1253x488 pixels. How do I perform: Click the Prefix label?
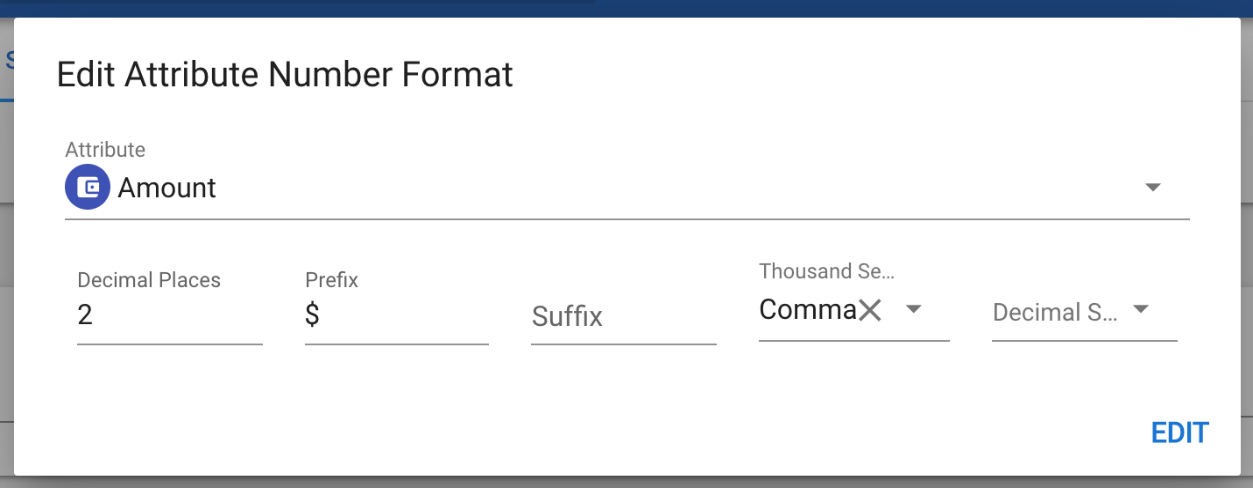(331, 280)
